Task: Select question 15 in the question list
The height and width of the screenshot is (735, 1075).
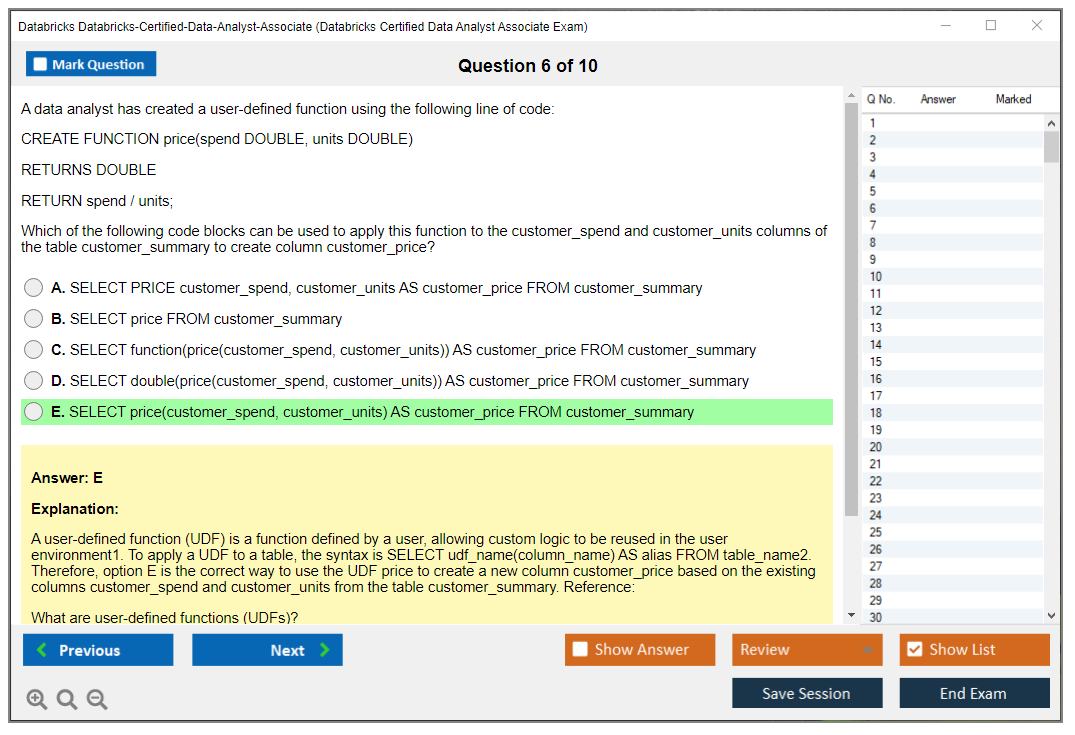Action: [940, 362]
